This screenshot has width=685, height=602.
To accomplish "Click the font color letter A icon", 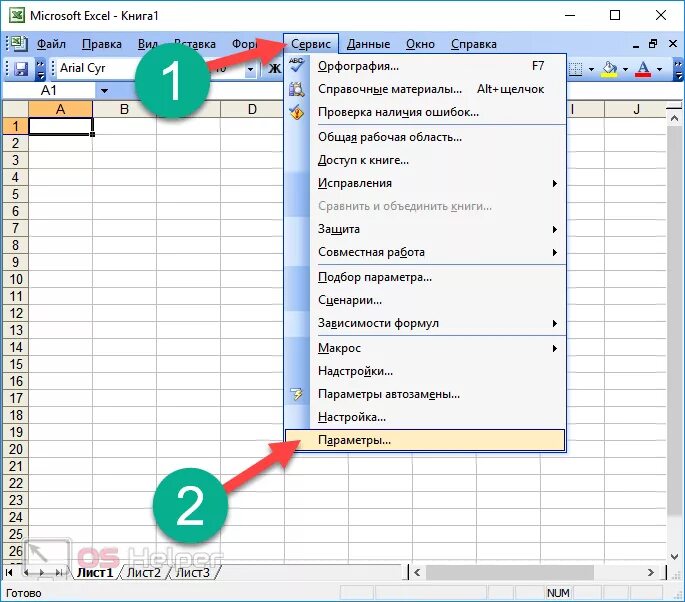I will point(643,69).
